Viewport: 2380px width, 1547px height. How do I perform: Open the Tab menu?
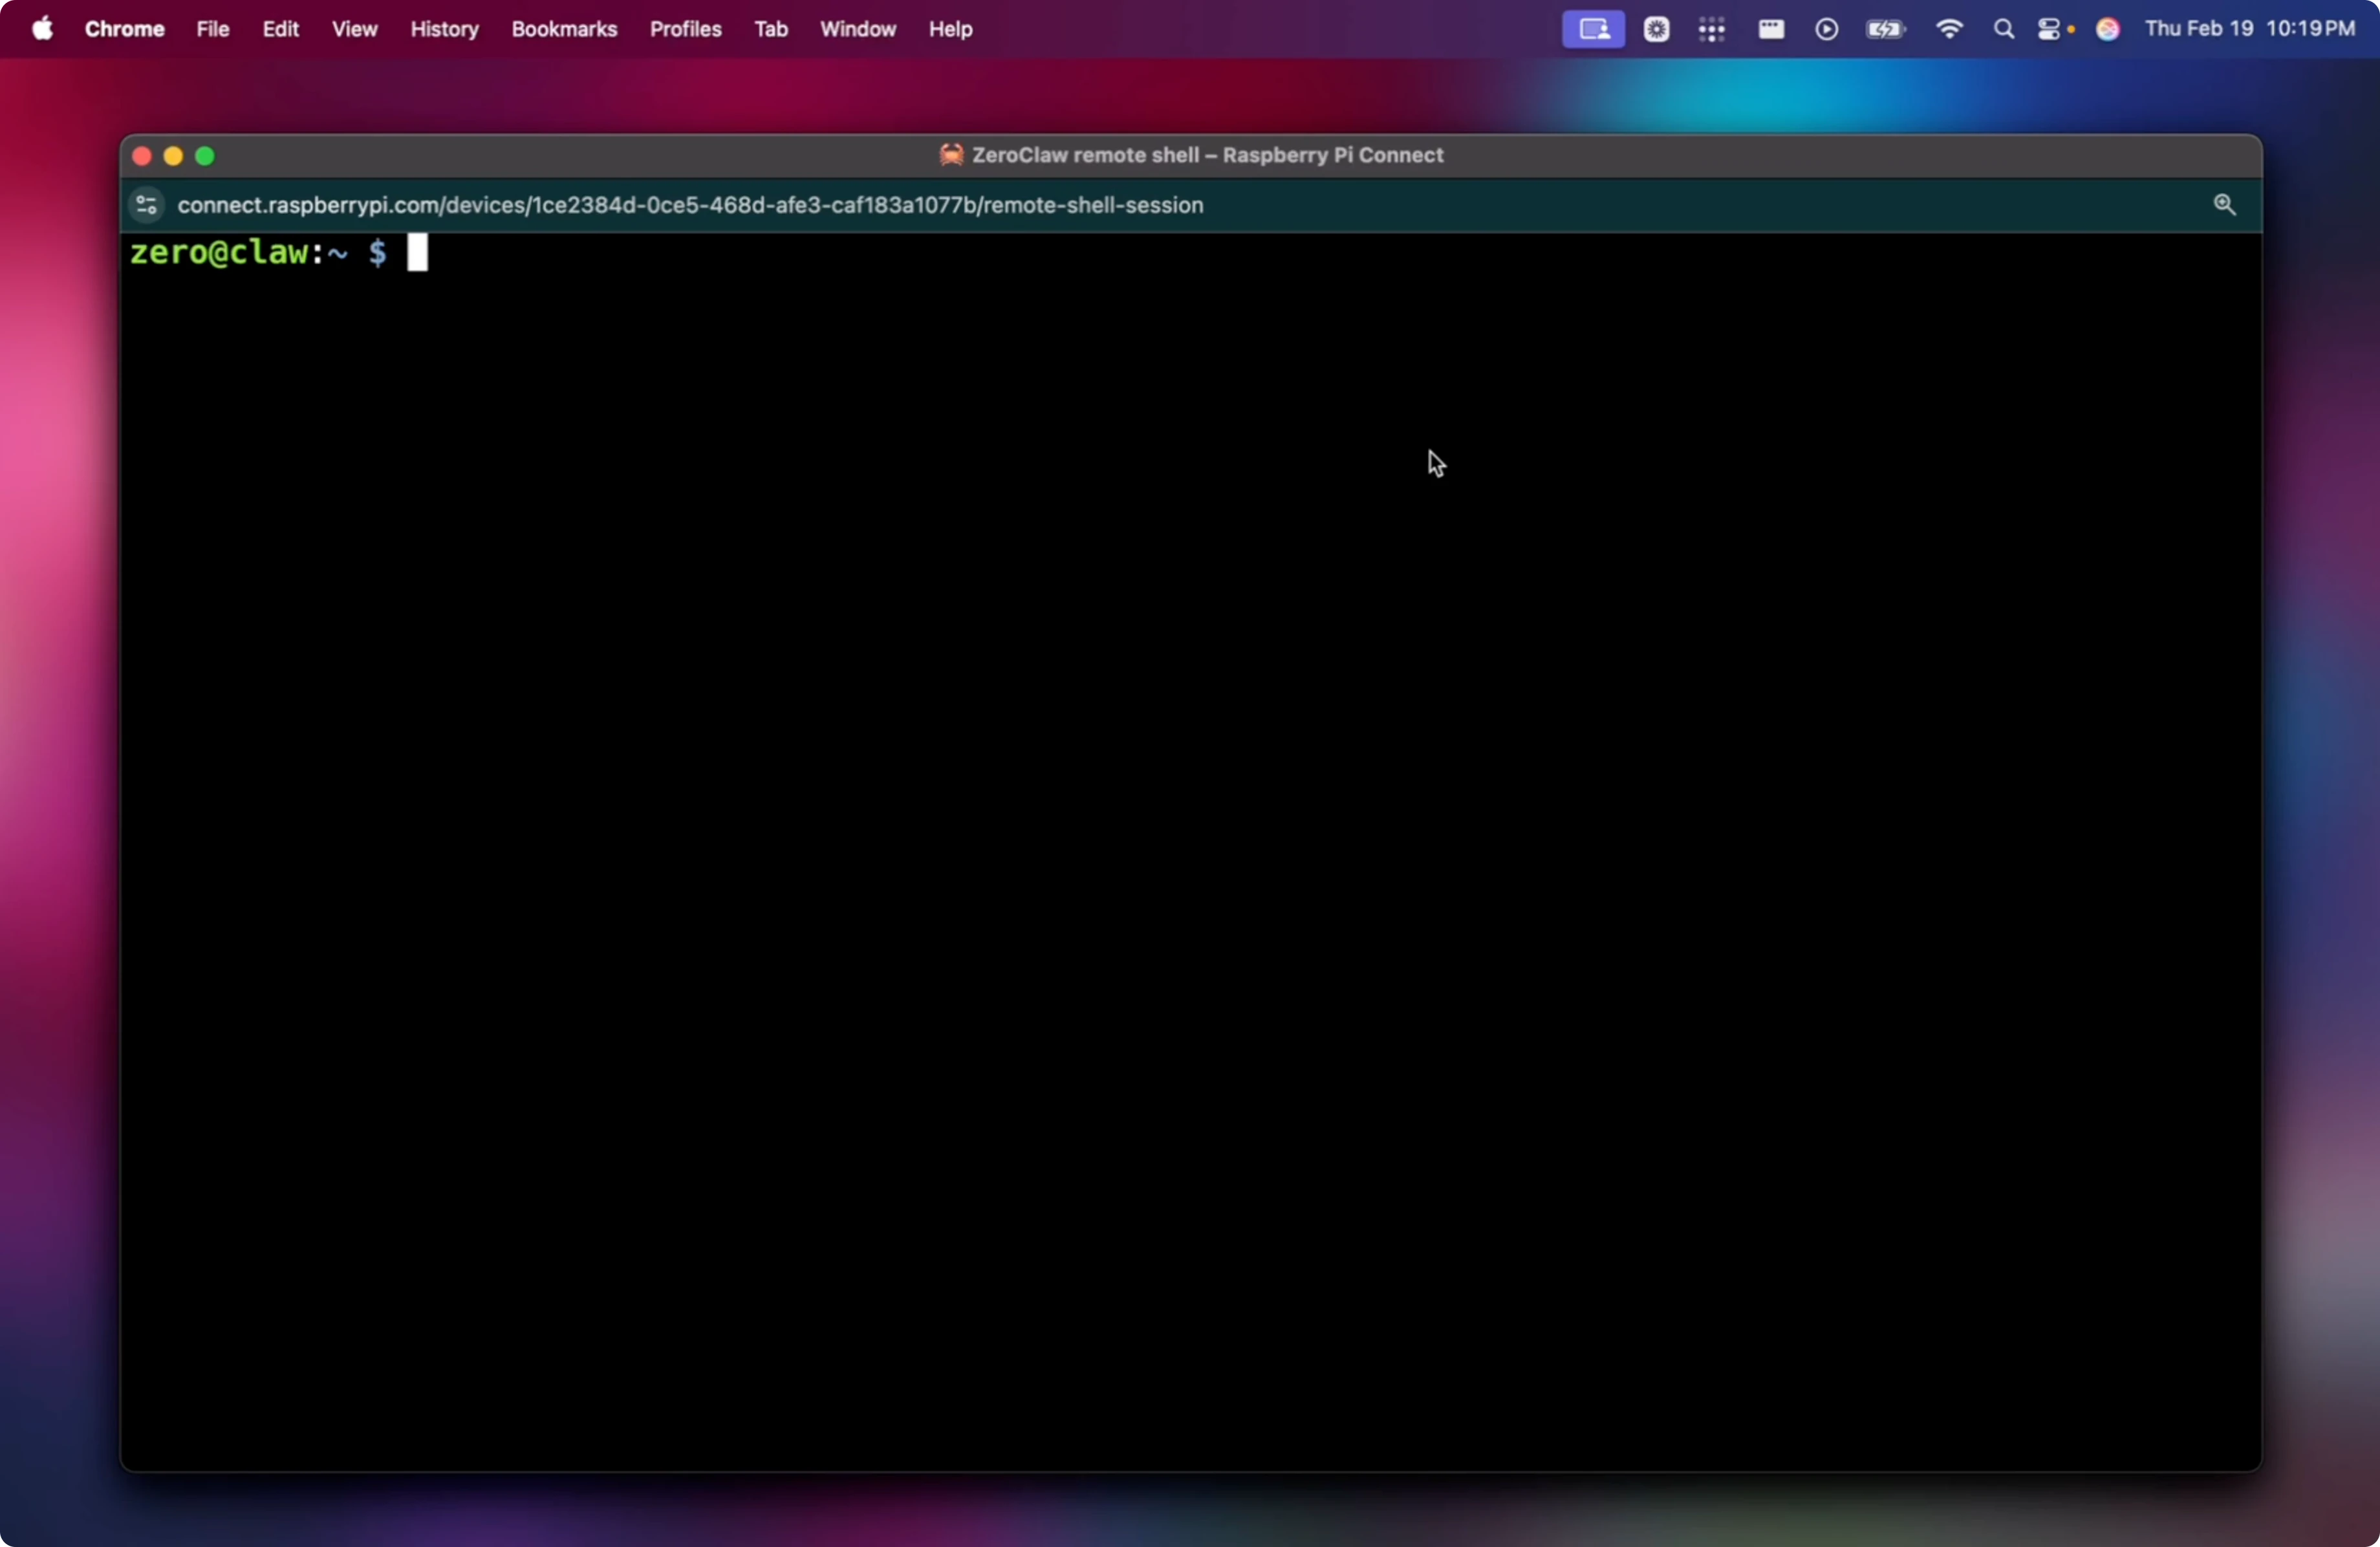(x=770, y=29)
